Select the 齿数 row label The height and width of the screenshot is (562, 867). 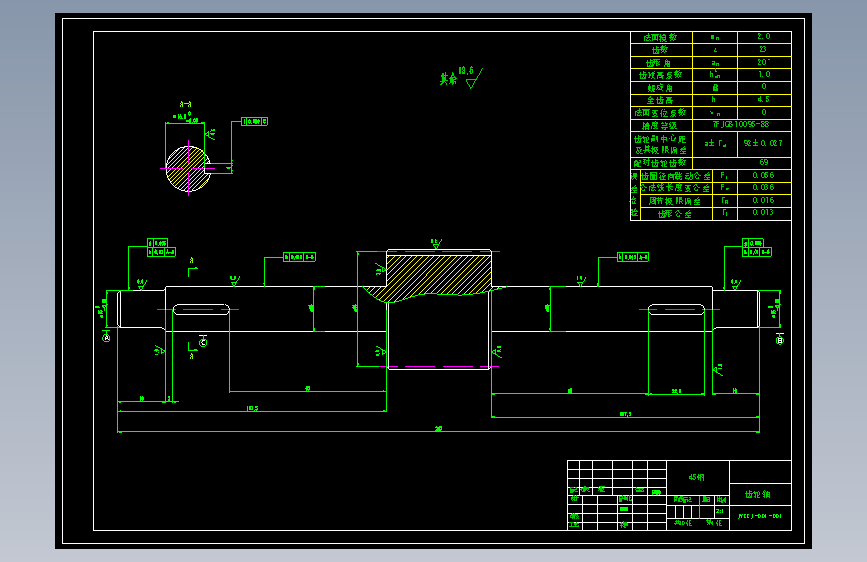click(x=661, y=50)
